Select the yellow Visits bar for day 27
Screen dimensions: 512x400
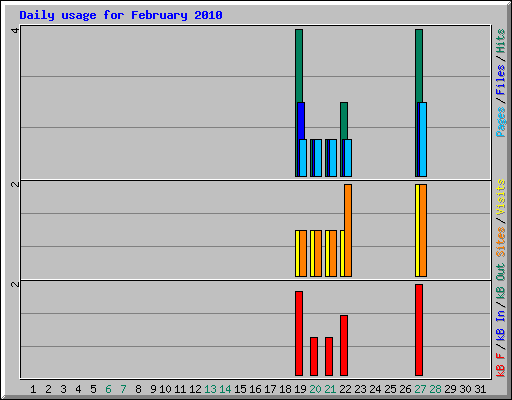[417, 230]
